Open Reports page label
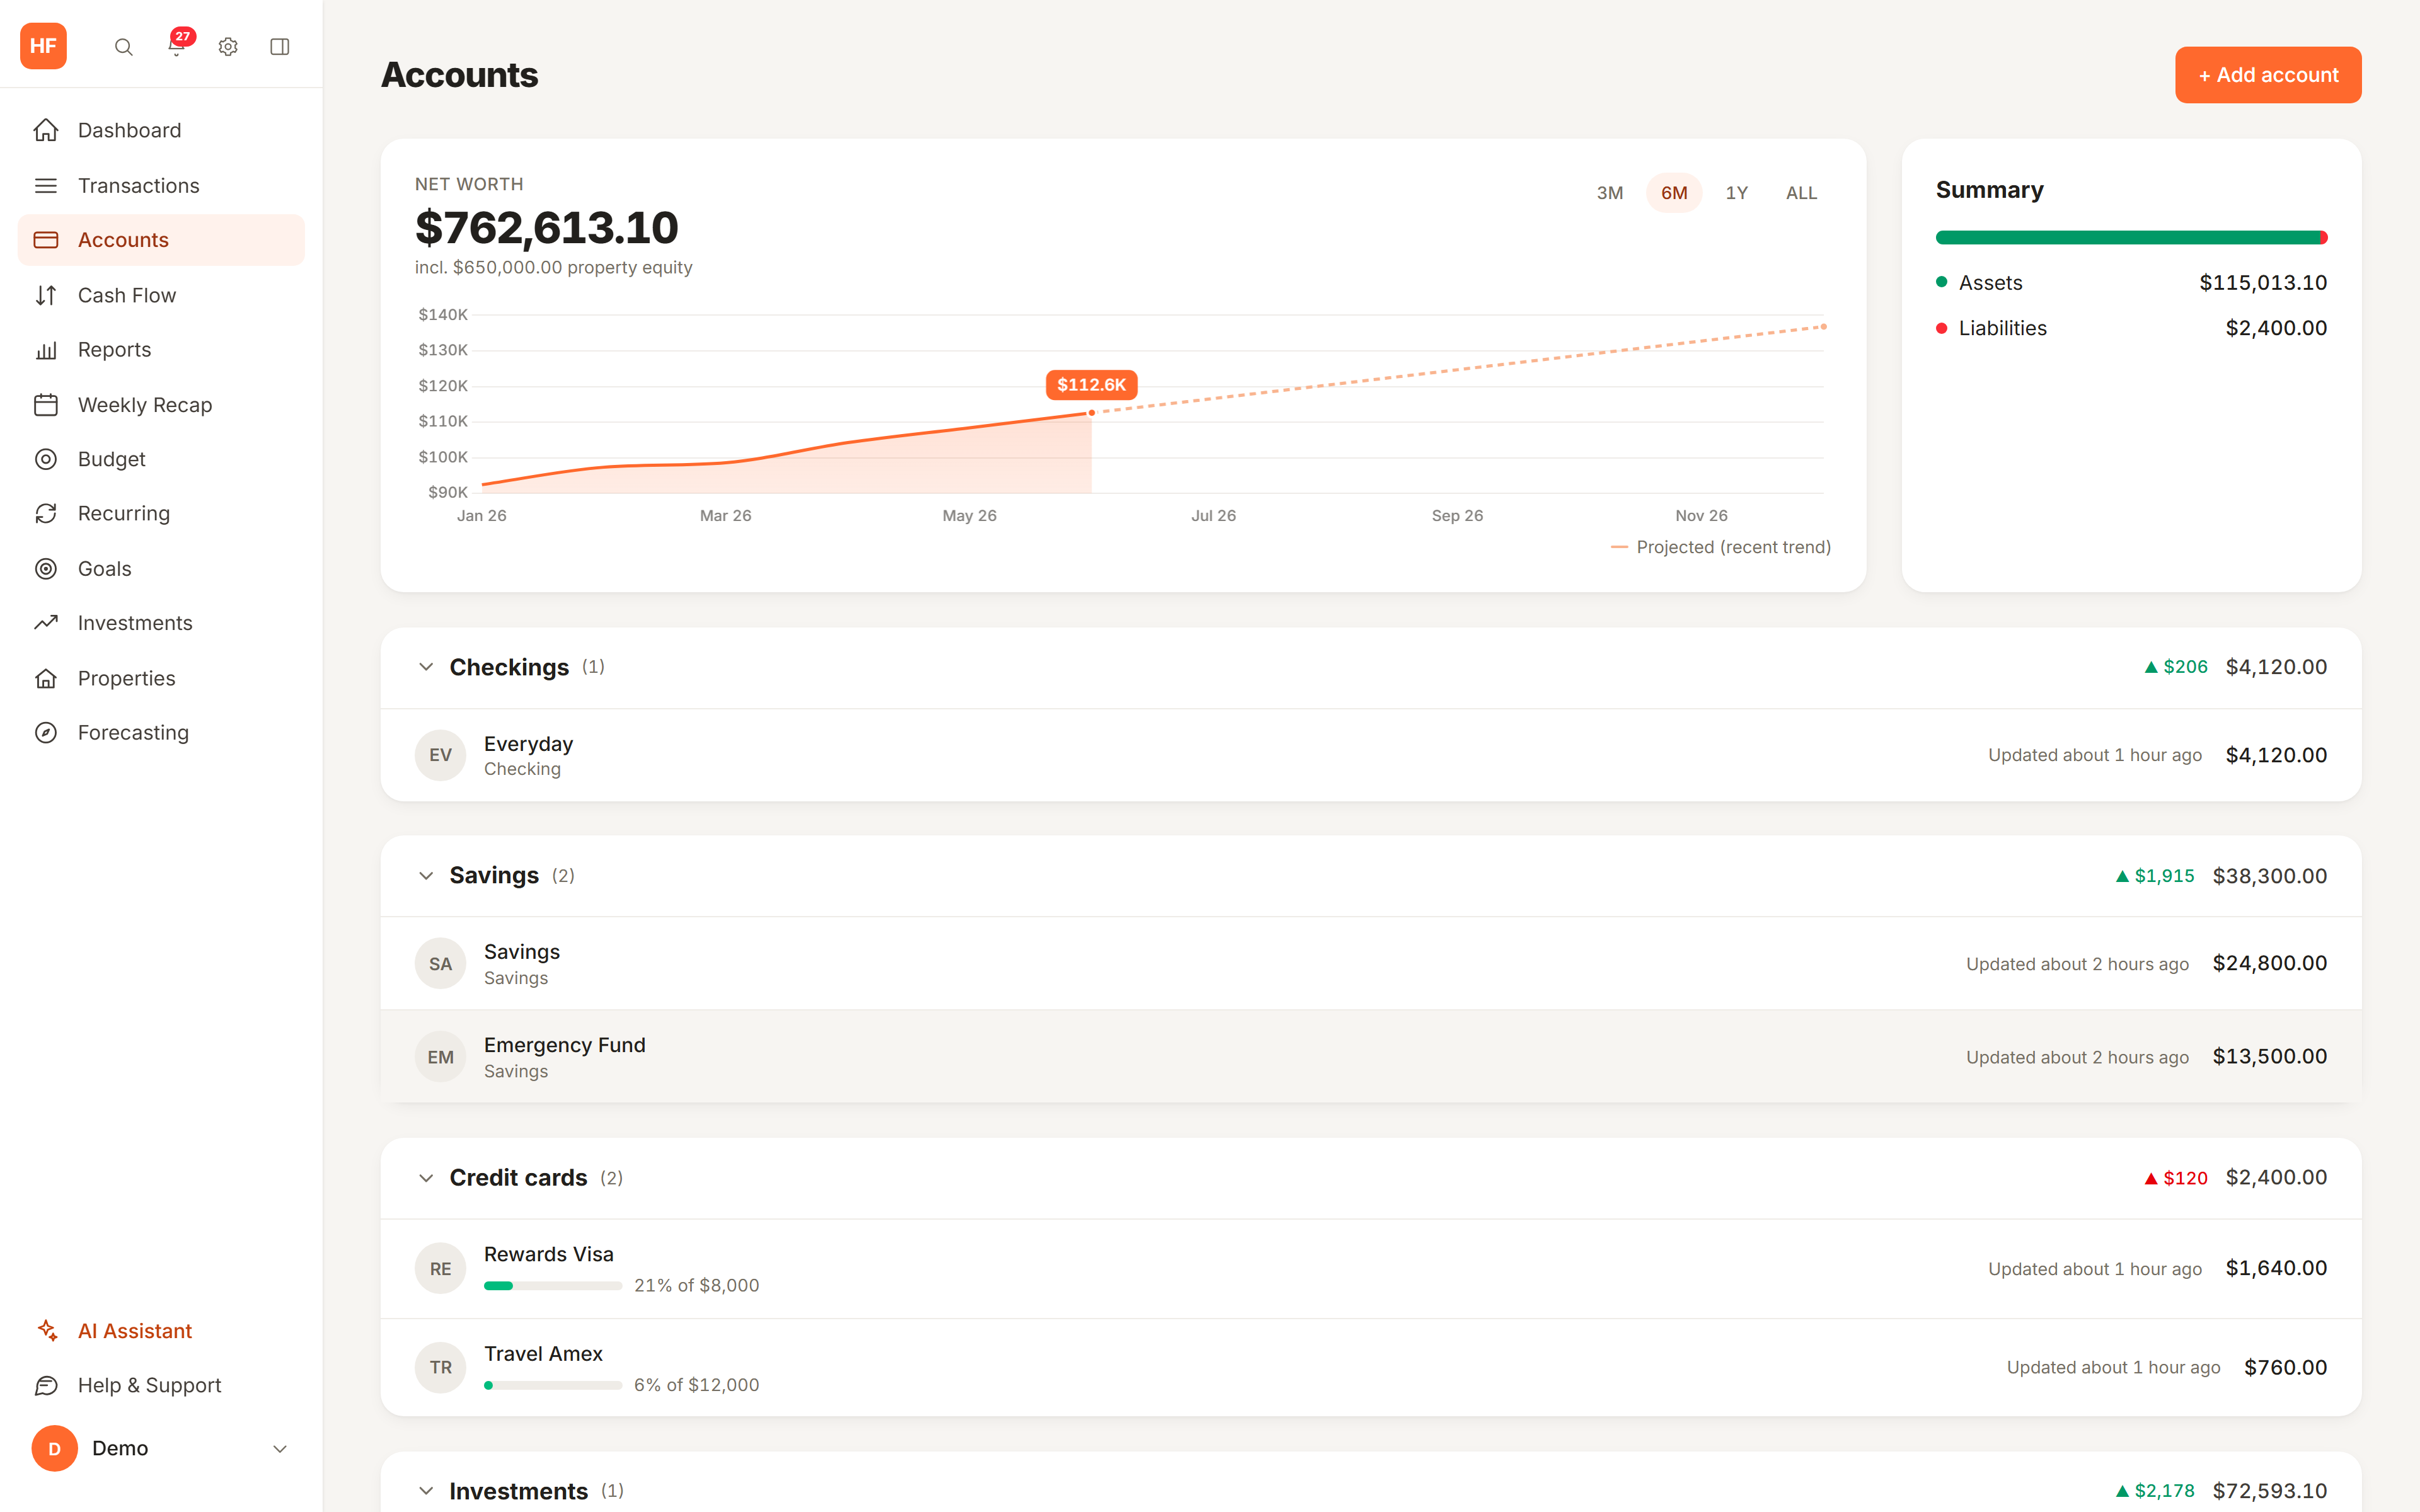2420x1512 pixels. tap(115, 350)
